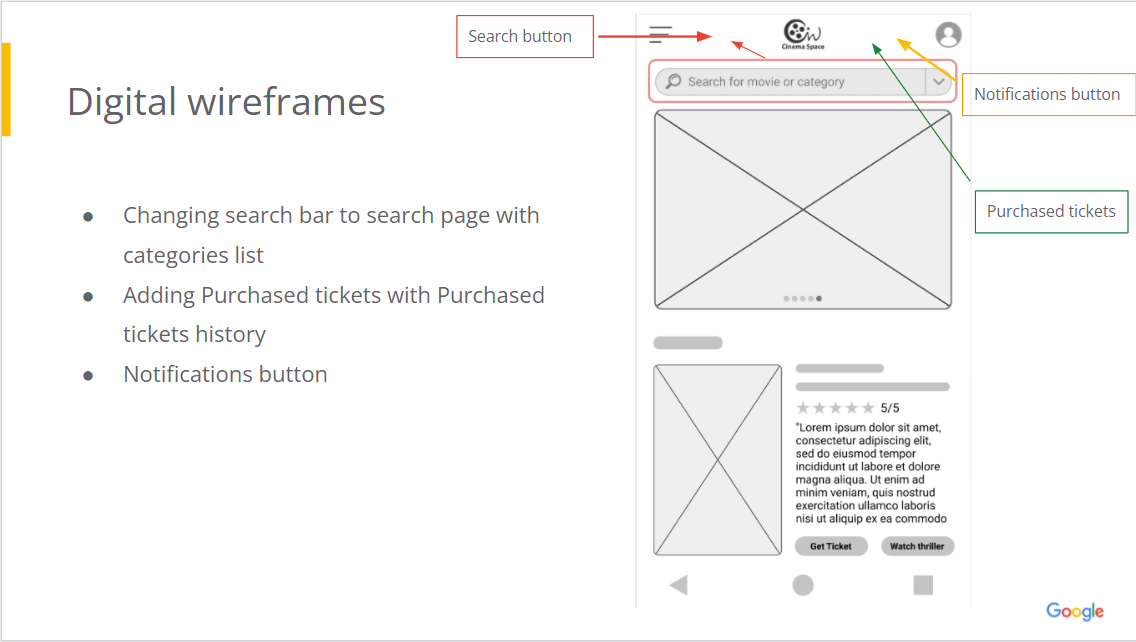Open the hamburger menu in the wireframe
This screenshot has height=642, width=1136.
[x=660, y=34]
